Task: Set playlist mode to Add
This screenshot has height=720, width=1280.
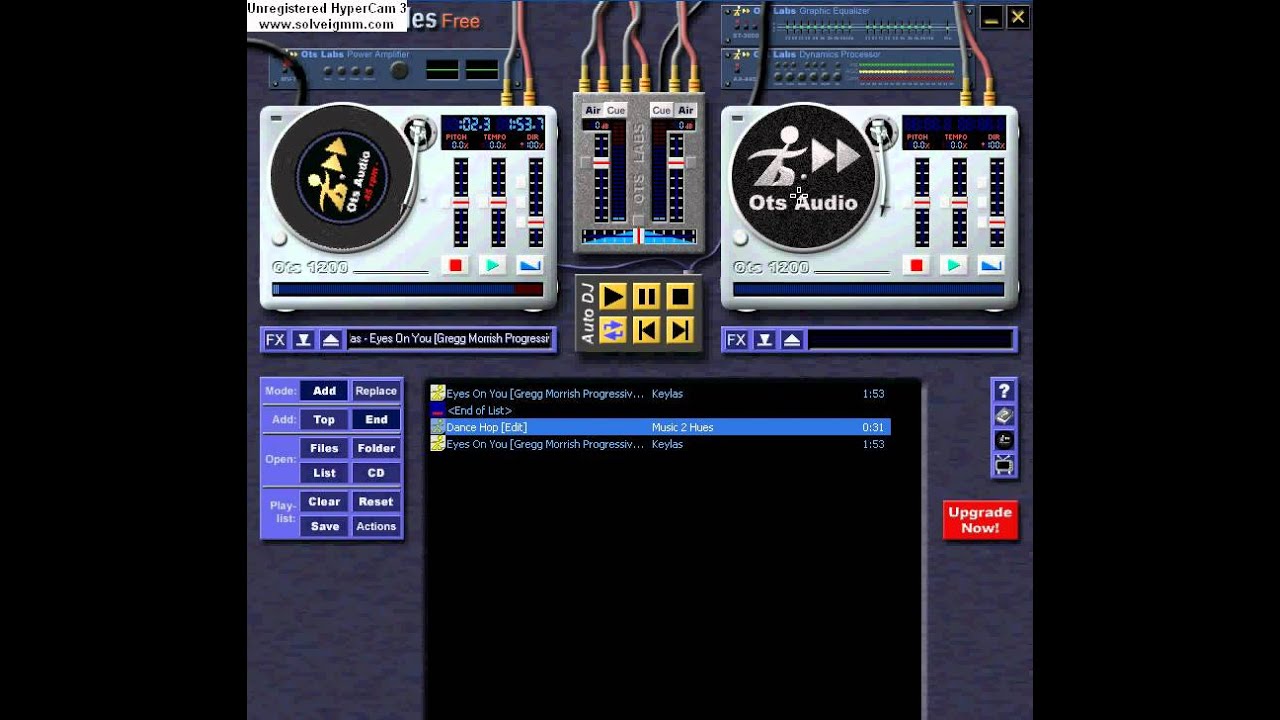Action: coord(324,391)
